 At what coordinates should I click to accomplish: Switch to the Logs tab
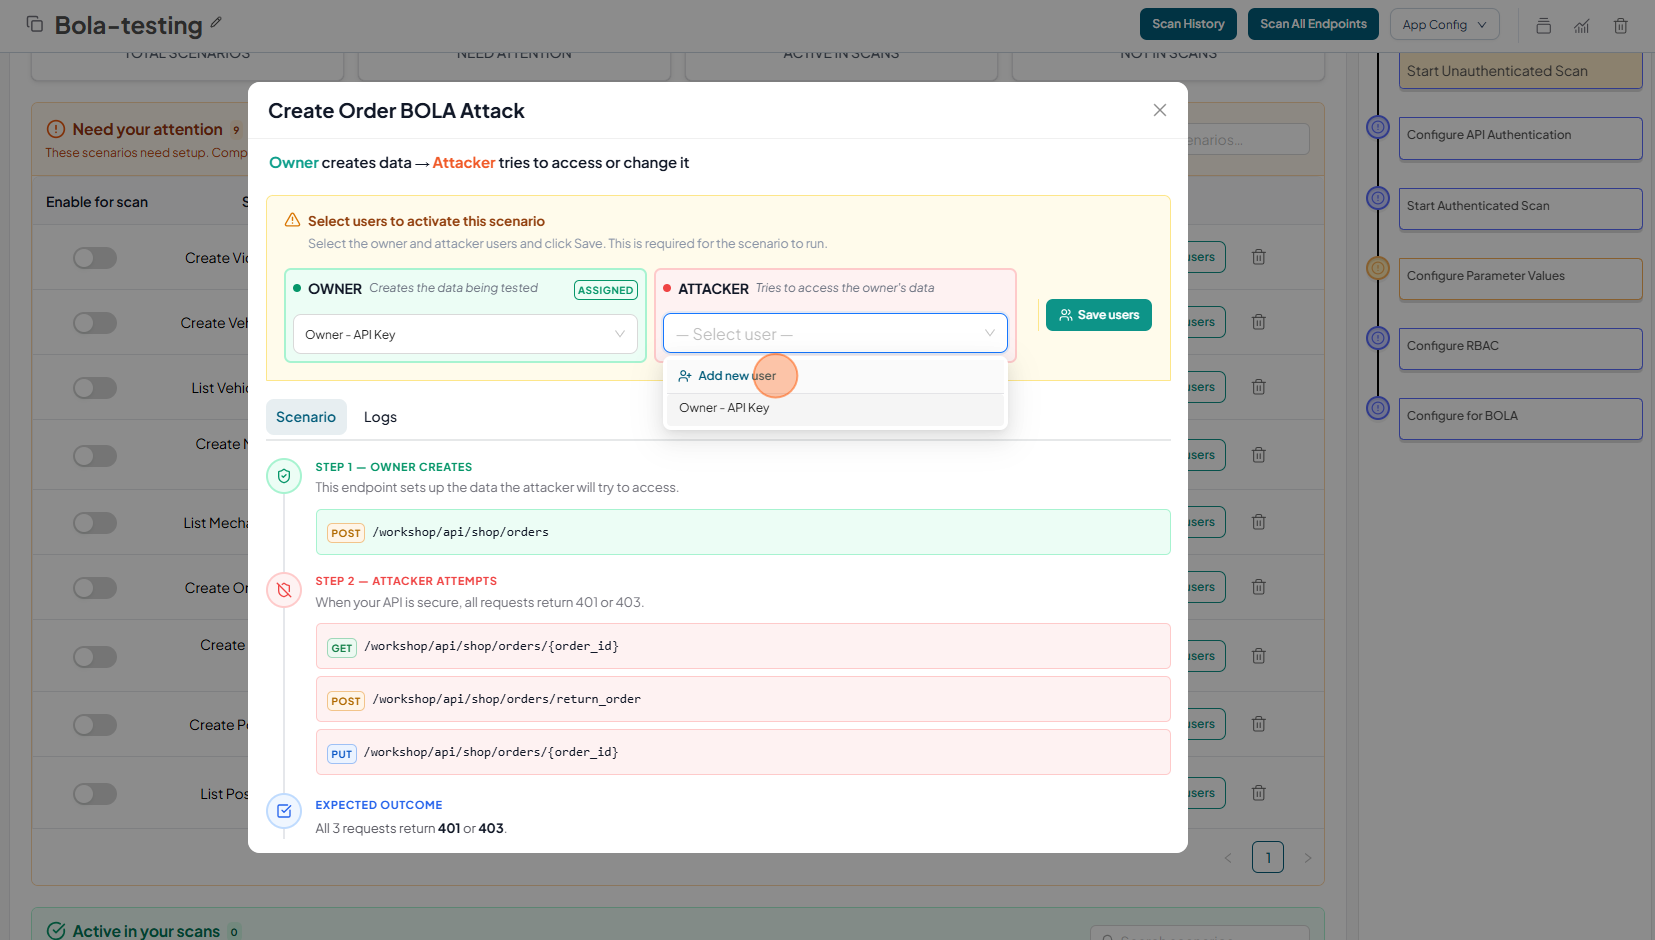coord(380,417)
